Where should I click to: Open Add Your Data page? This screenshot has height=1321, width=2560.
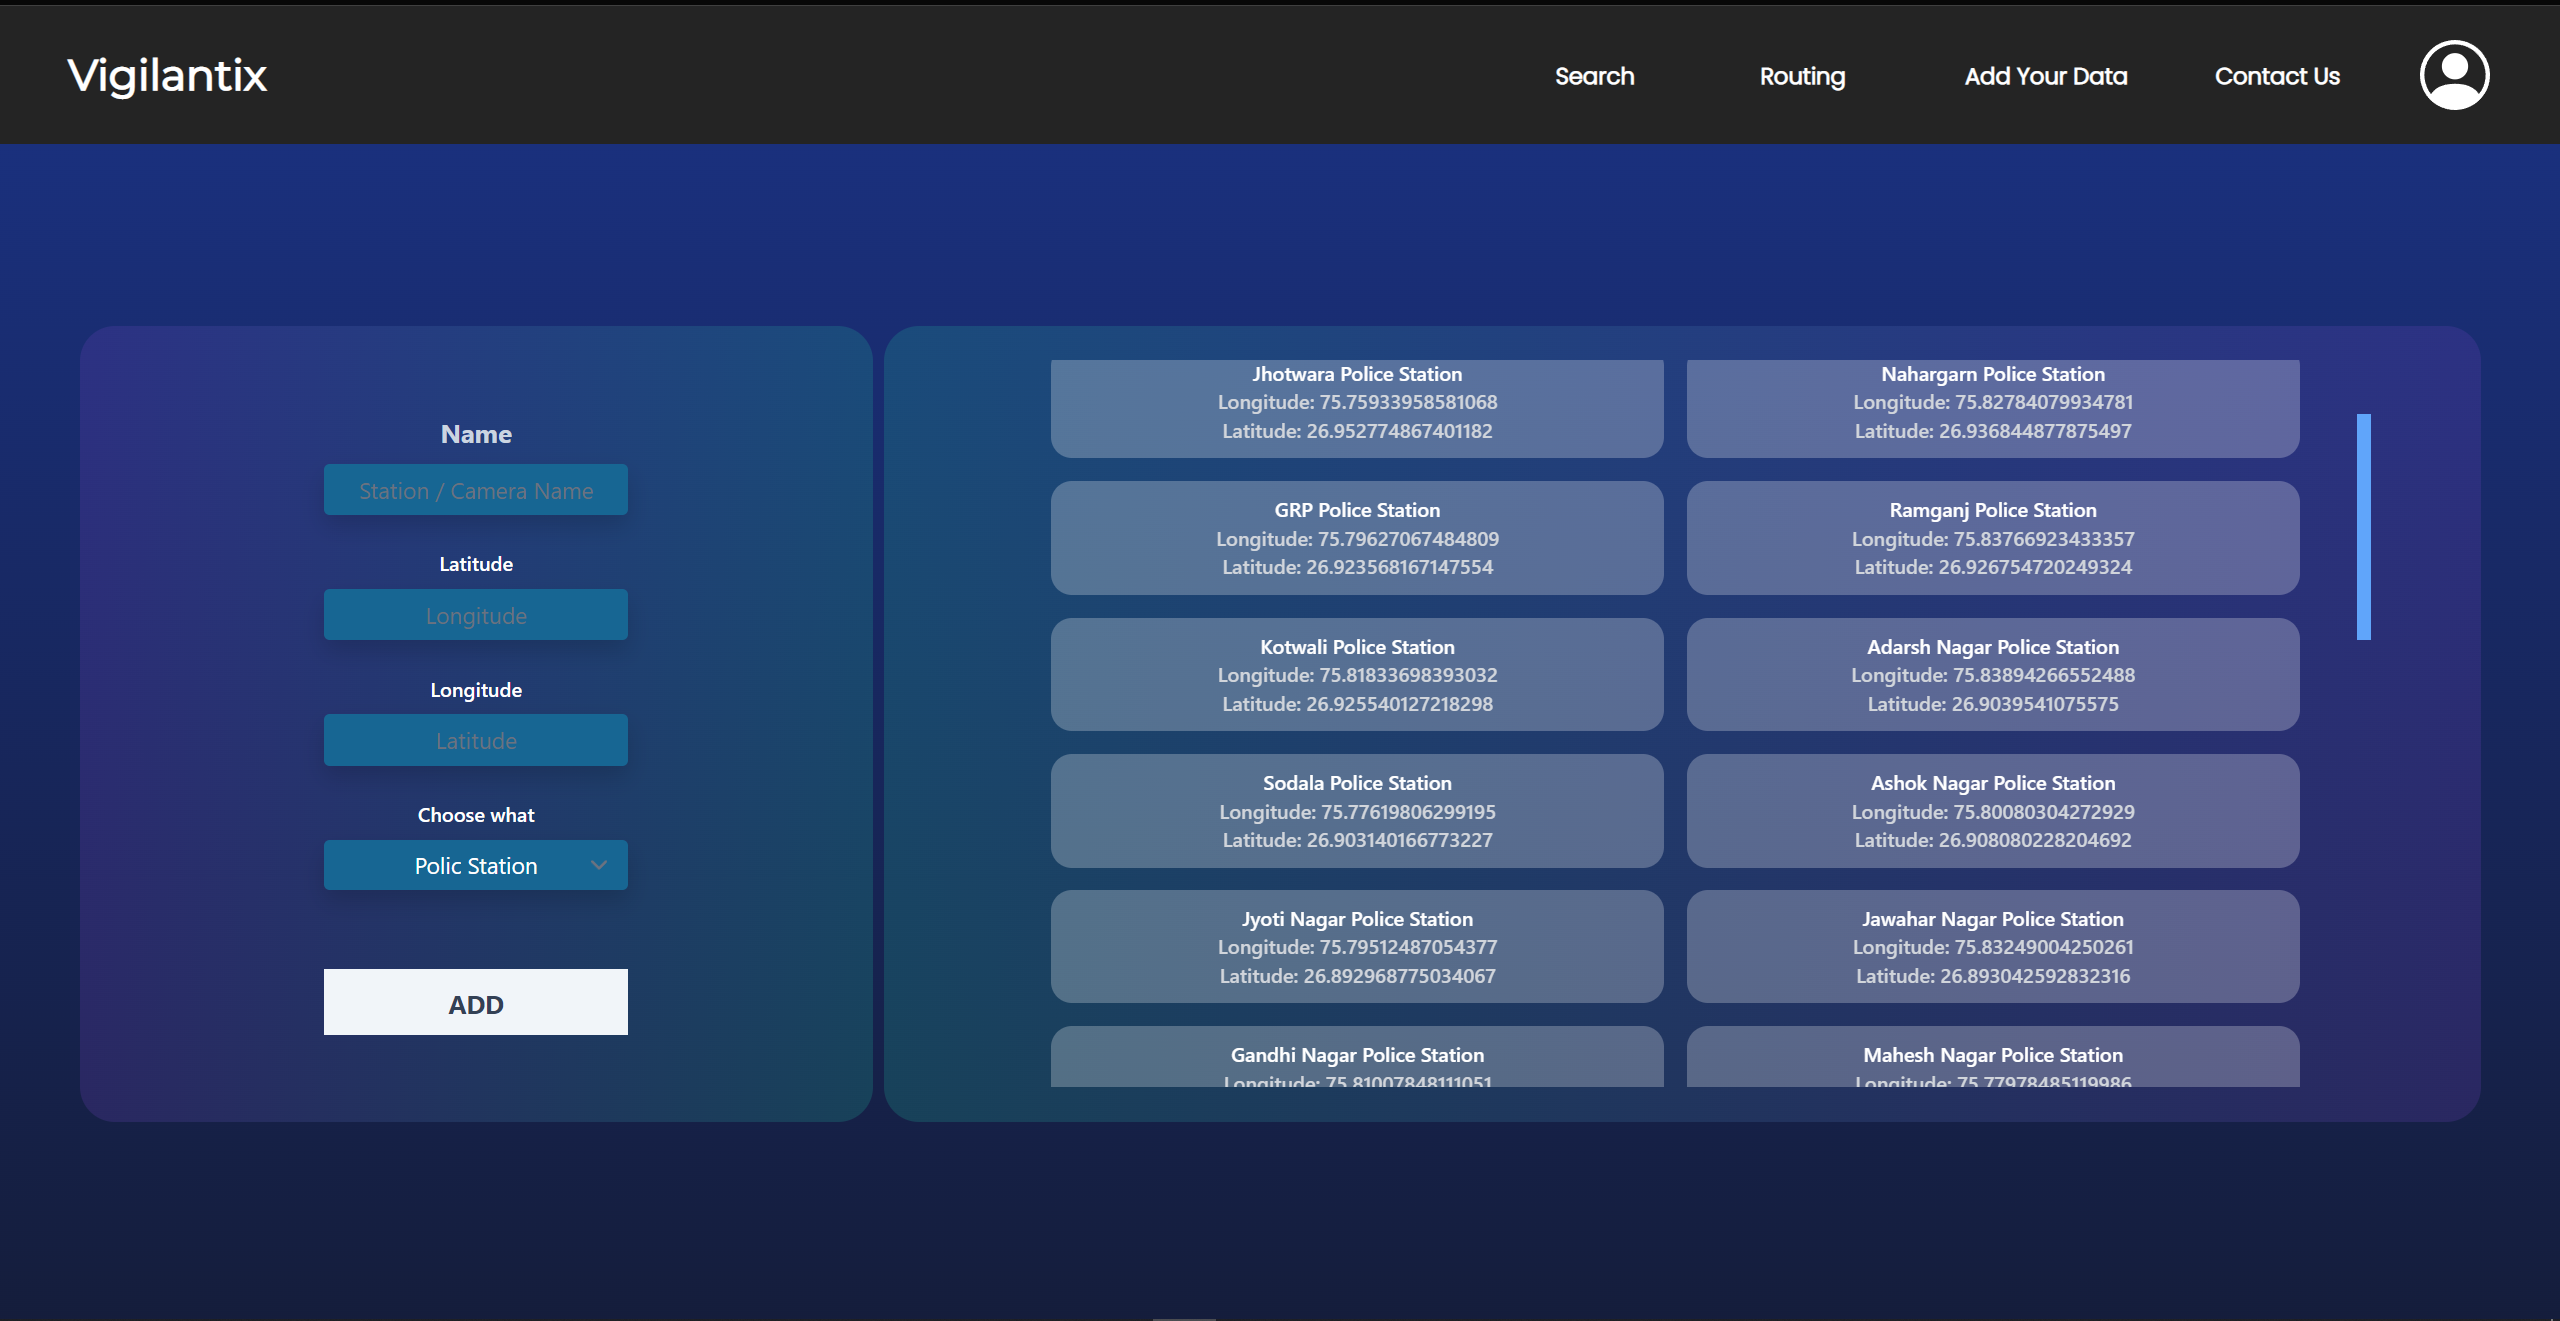(x=2045, y=76)
